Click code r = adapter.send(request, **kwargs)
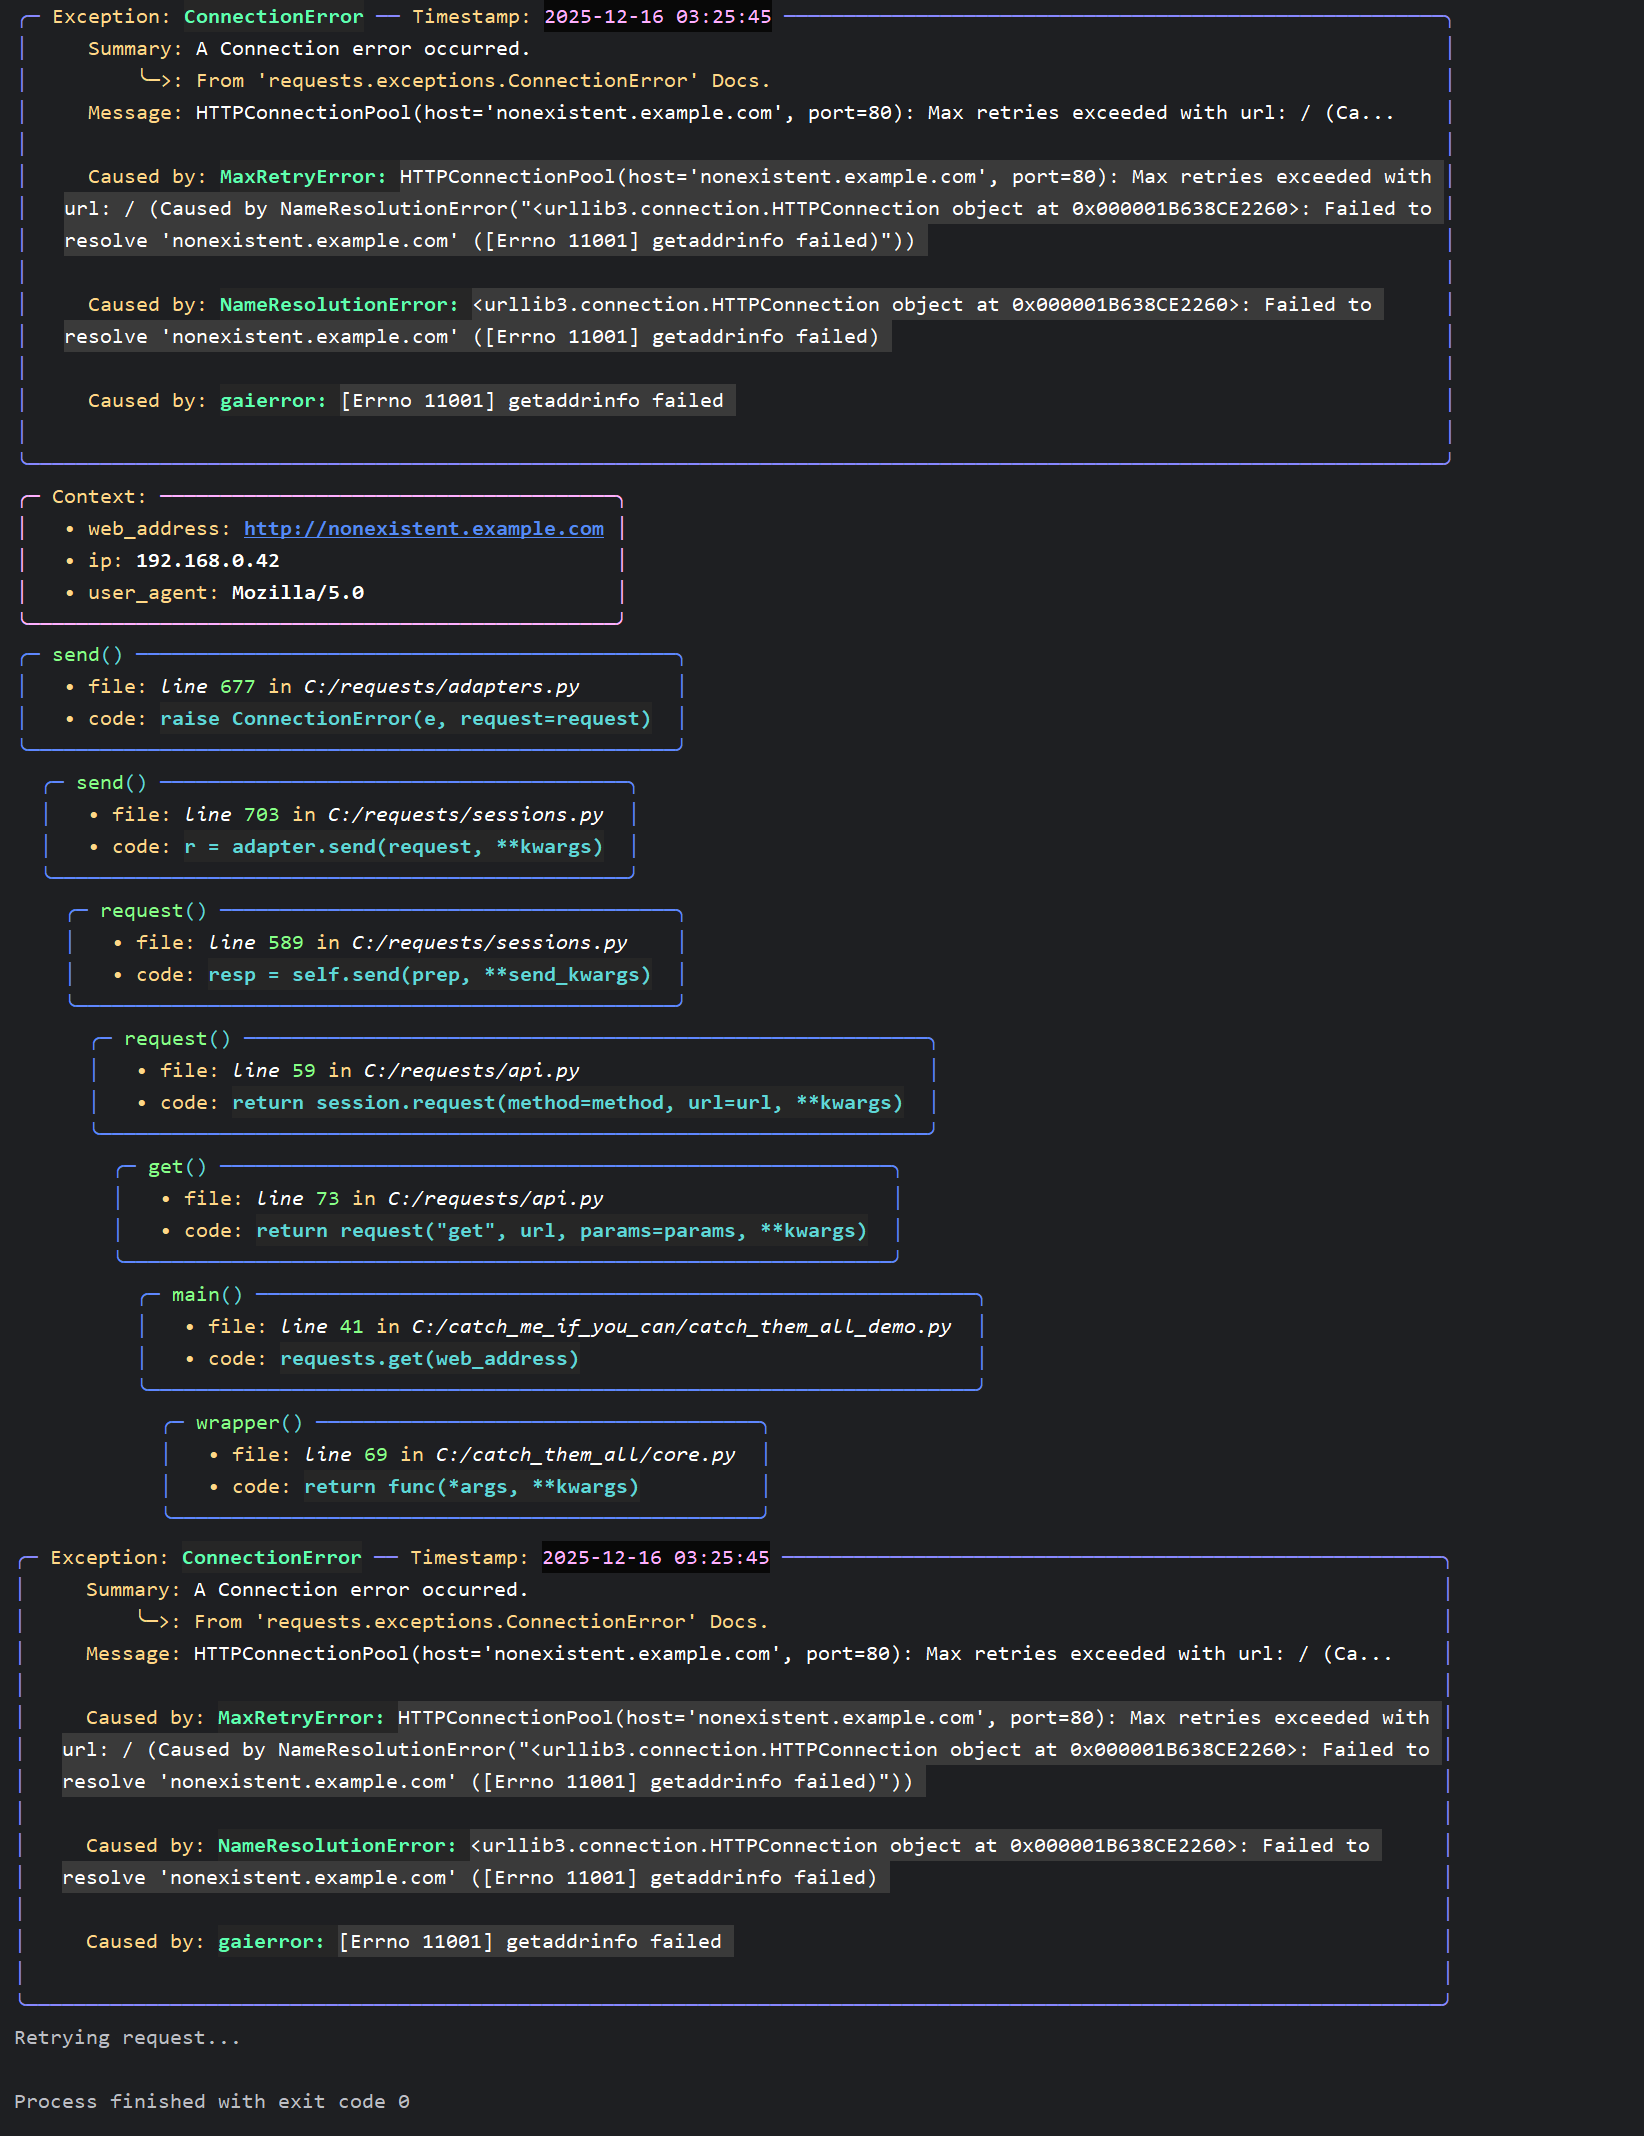The width and height of the screenshot is (1644, 2136). point(394,847)
